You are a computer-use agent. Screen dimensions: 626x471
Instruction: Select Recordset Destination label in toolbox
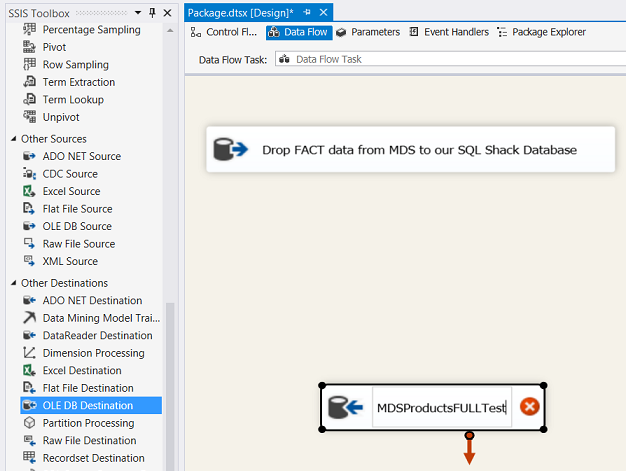pyautogui.click(x=93, y=458)
